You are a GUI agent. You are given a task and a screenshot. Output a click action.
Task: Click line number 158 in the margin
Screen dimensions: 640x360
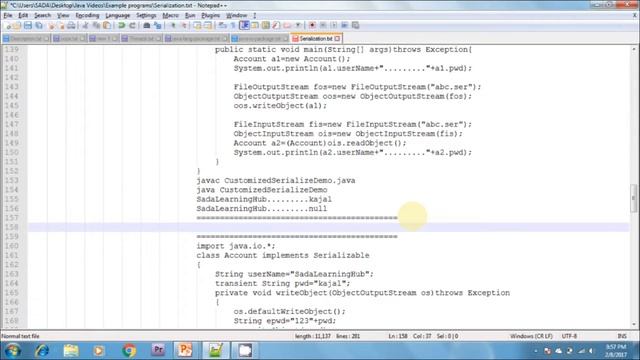click(x=12, y=227)
